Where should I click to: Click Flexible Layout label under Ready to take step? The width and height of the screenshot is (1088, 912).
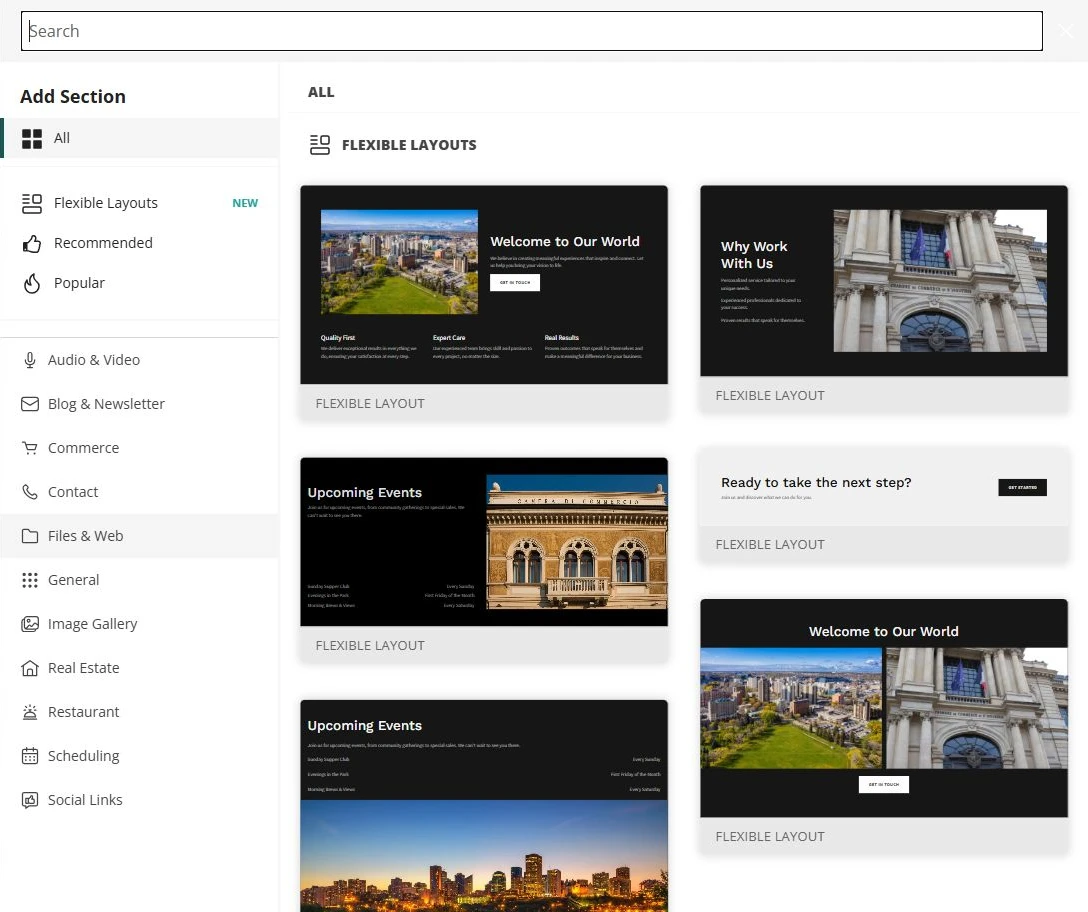tap(770, 545)
